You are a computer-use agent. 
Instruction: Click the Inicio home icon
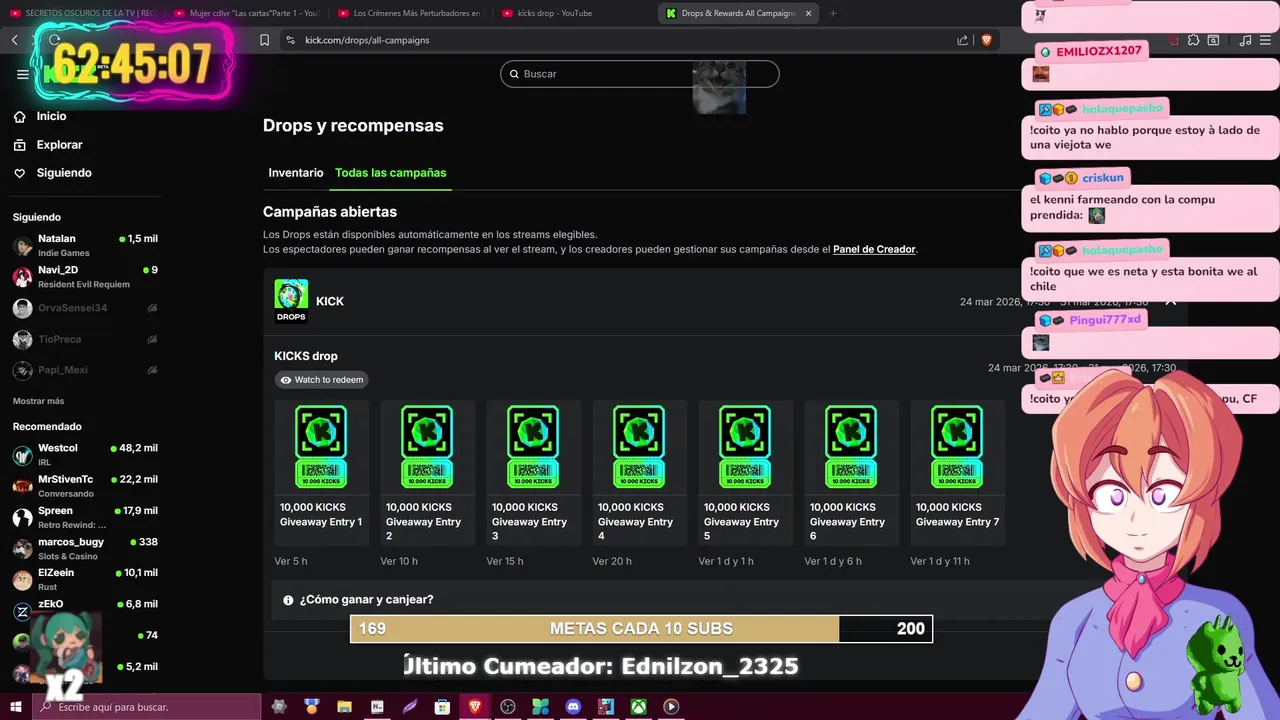click(19, 116)
